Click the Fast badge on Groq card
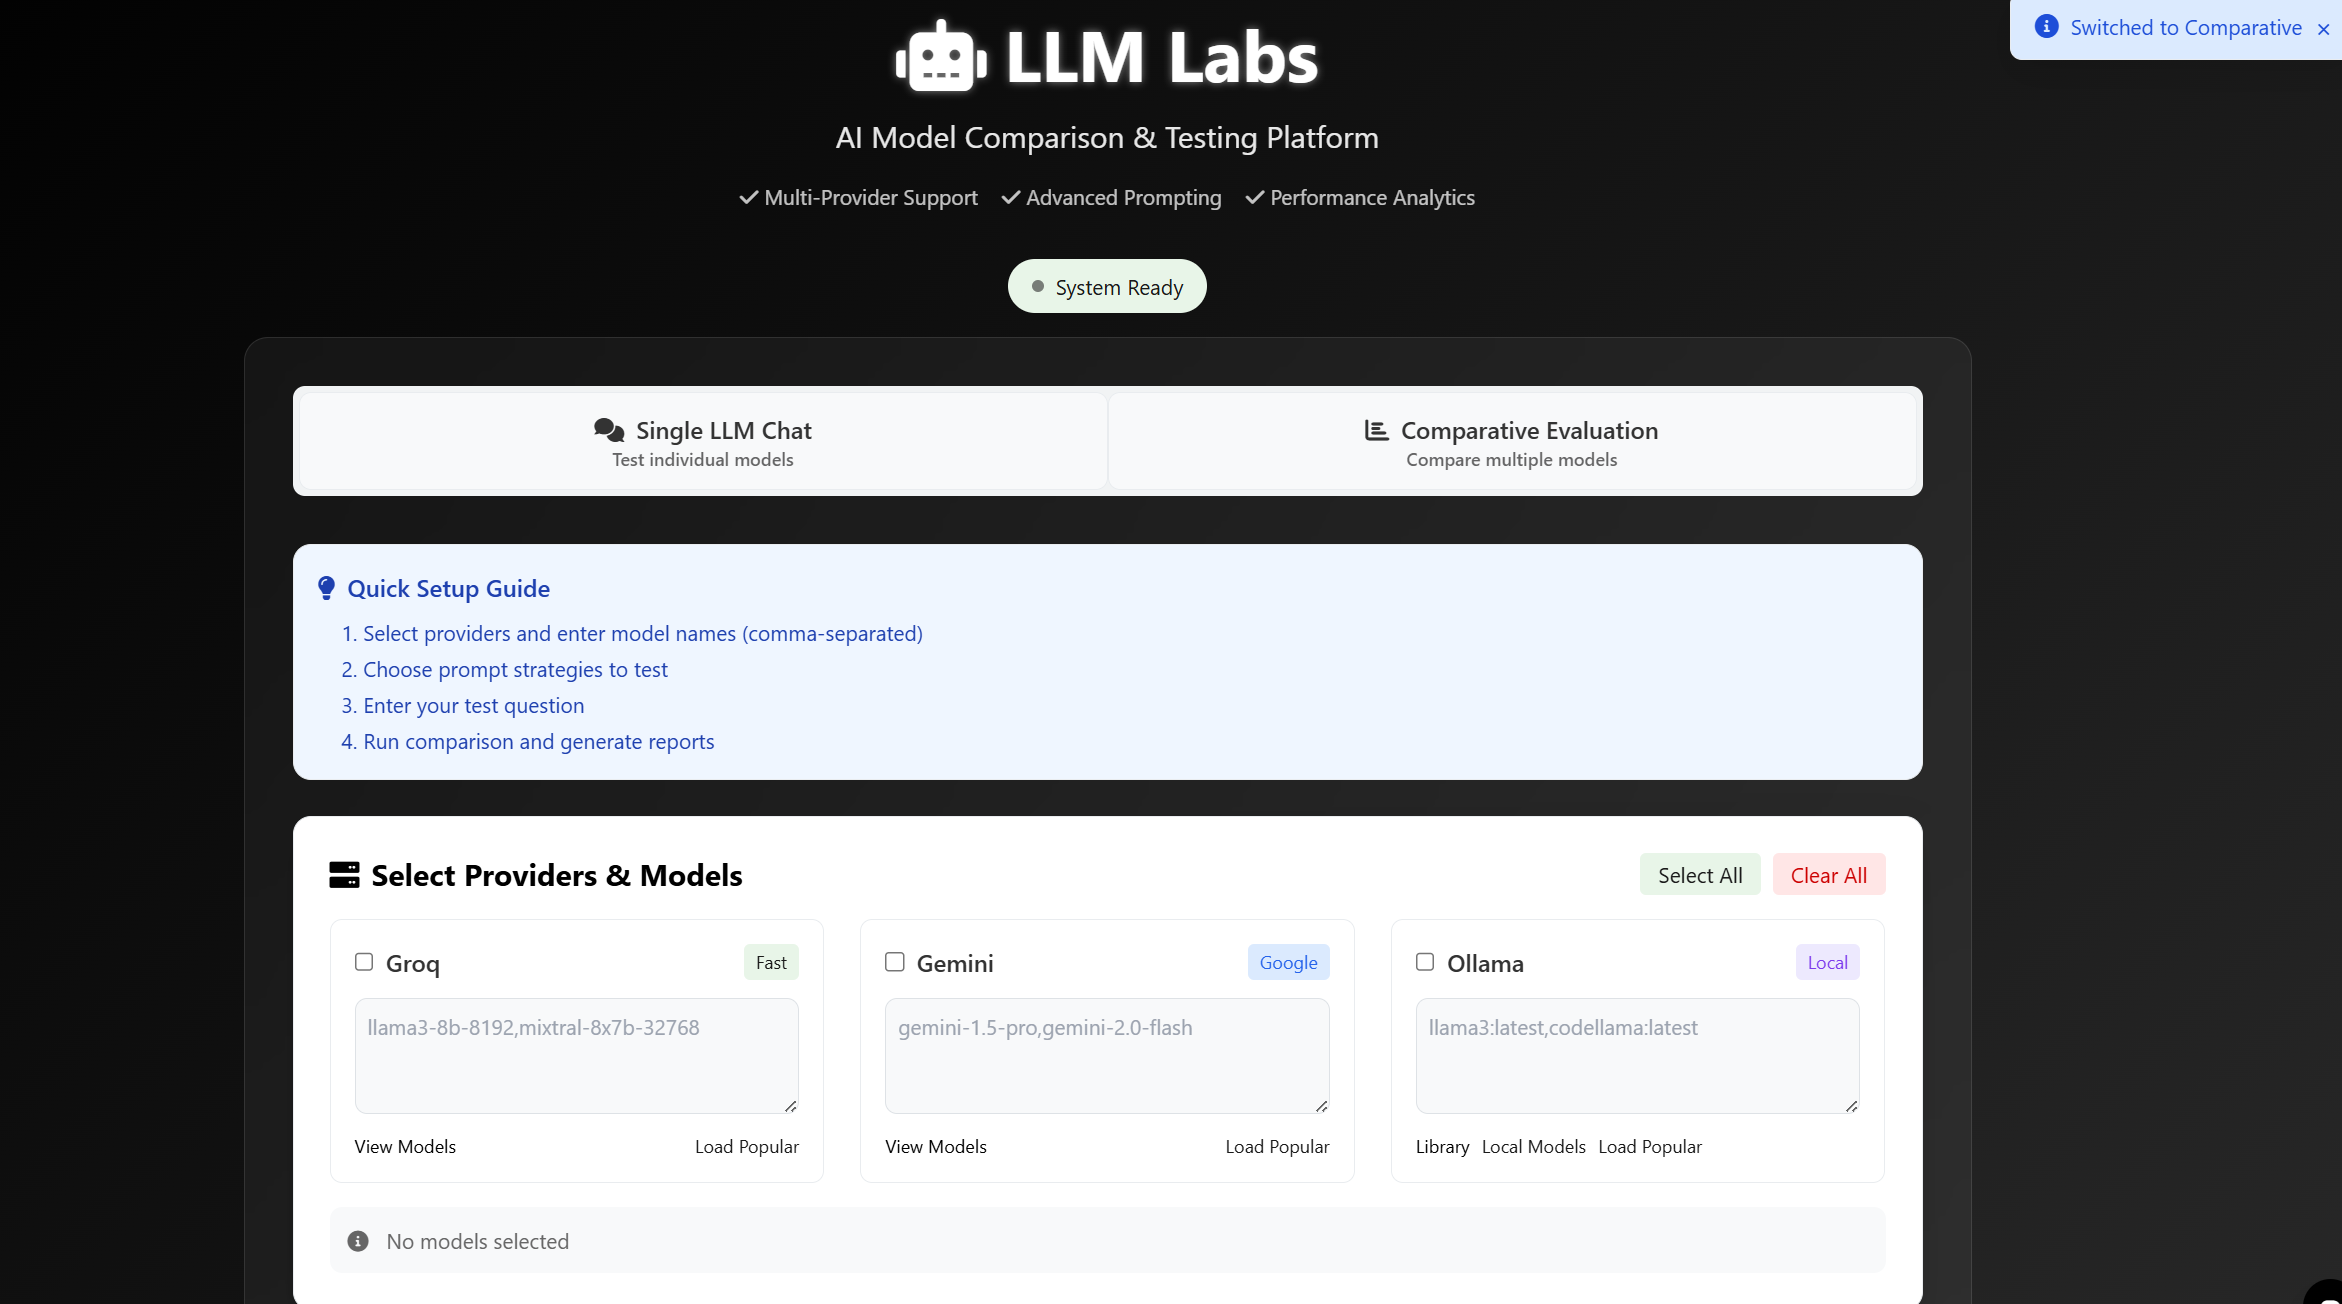The width and height of the screenshot is (2342, 1304). [x=771, y=962]
